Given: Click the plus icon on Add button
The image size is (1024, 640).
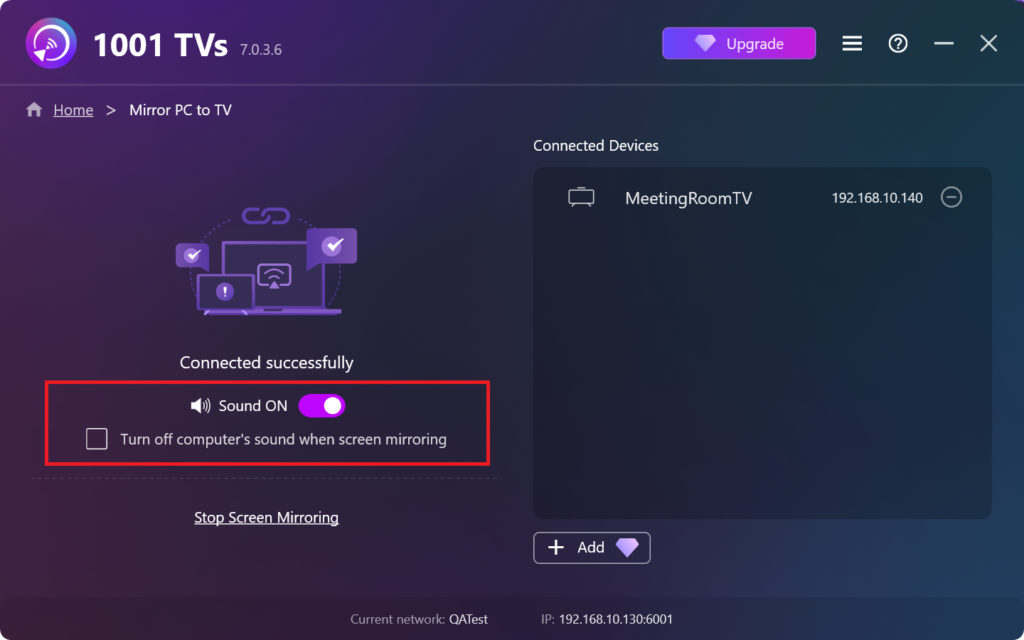Looking at the screenshot, I should pos(556,547).
